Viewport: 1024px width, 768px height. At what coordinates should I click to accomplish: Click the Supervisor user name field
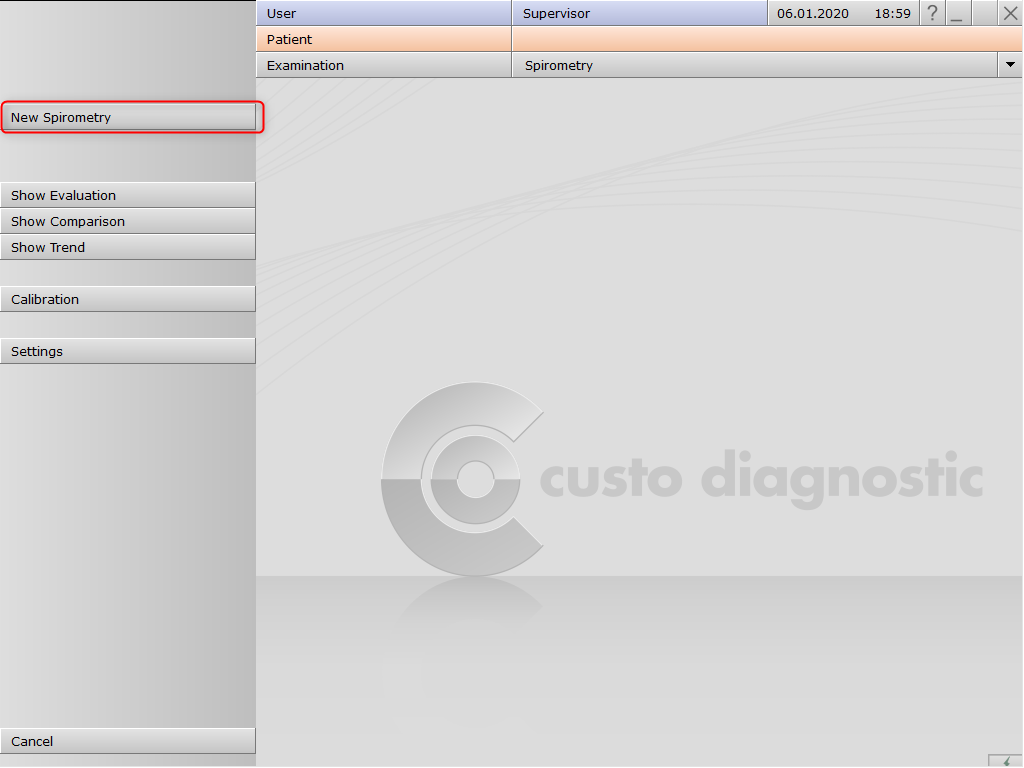(x=640, y=13)
